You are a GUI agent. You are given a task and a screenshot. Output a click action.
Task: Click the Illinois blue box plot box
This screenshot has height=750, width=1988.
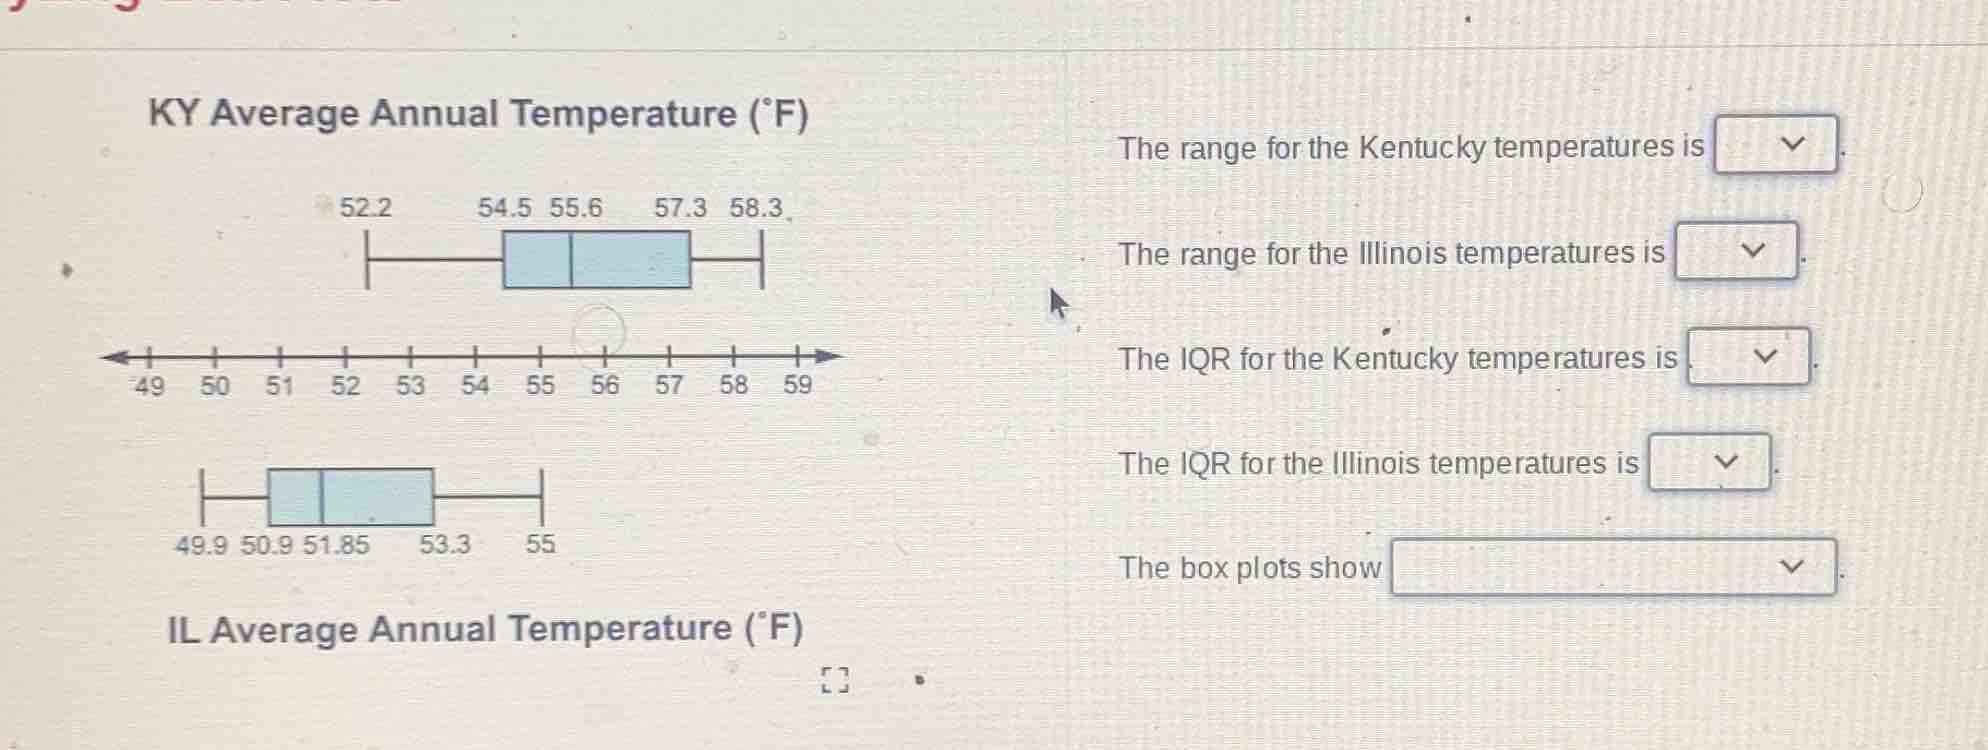350,497
